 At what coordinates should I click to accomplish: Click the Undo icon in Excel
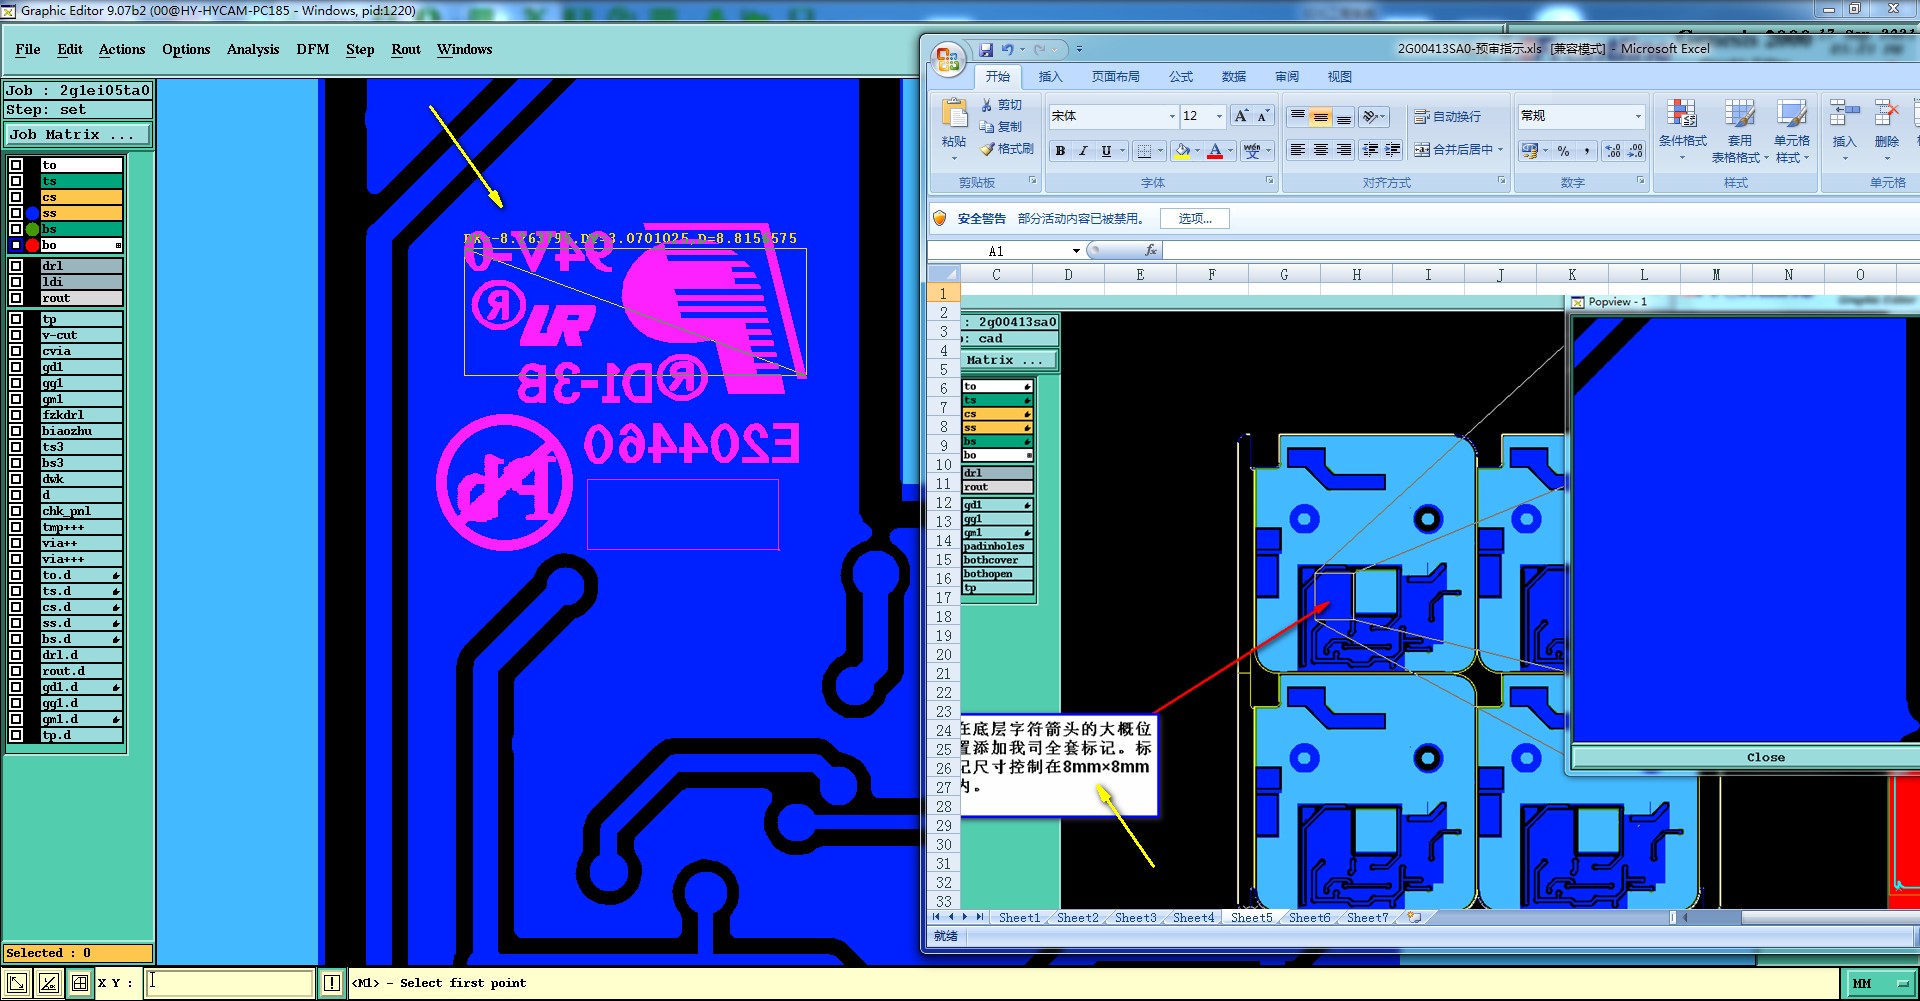click(1008, 49)
